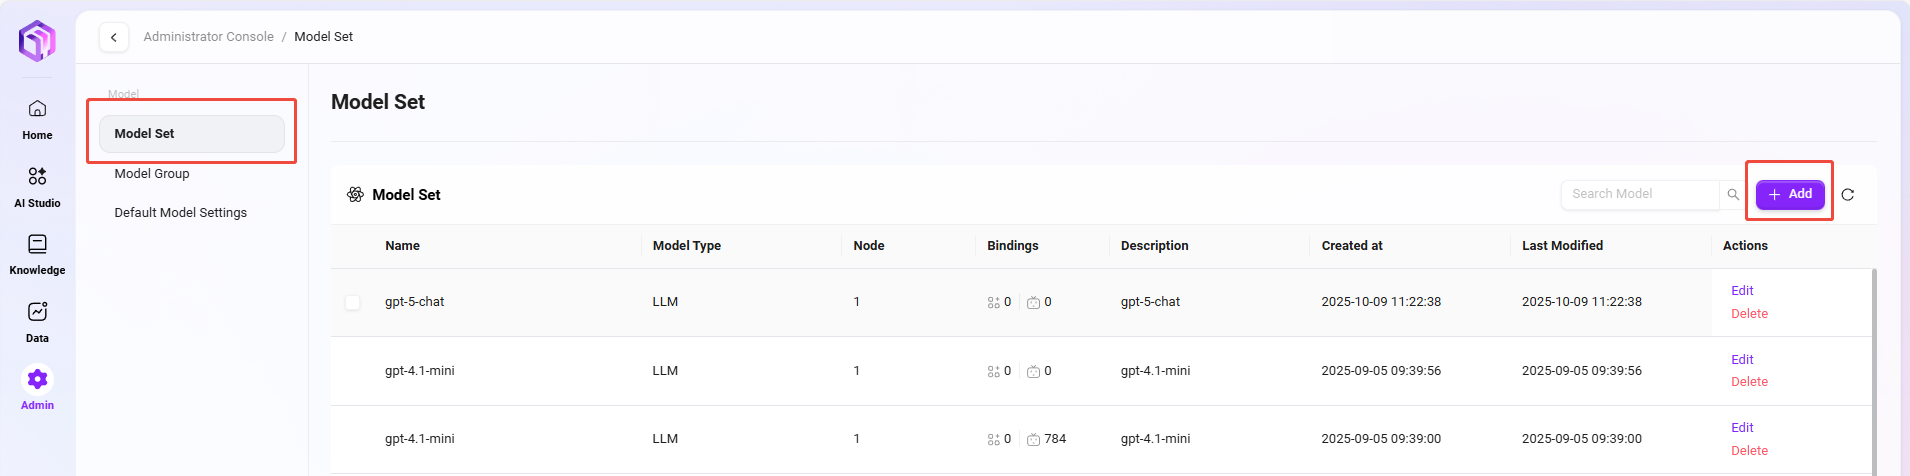Image resolution: width=1910 pixels, height=476 pixels.
Task: Click the search magnifier icon
Action: coord(1733,195)
